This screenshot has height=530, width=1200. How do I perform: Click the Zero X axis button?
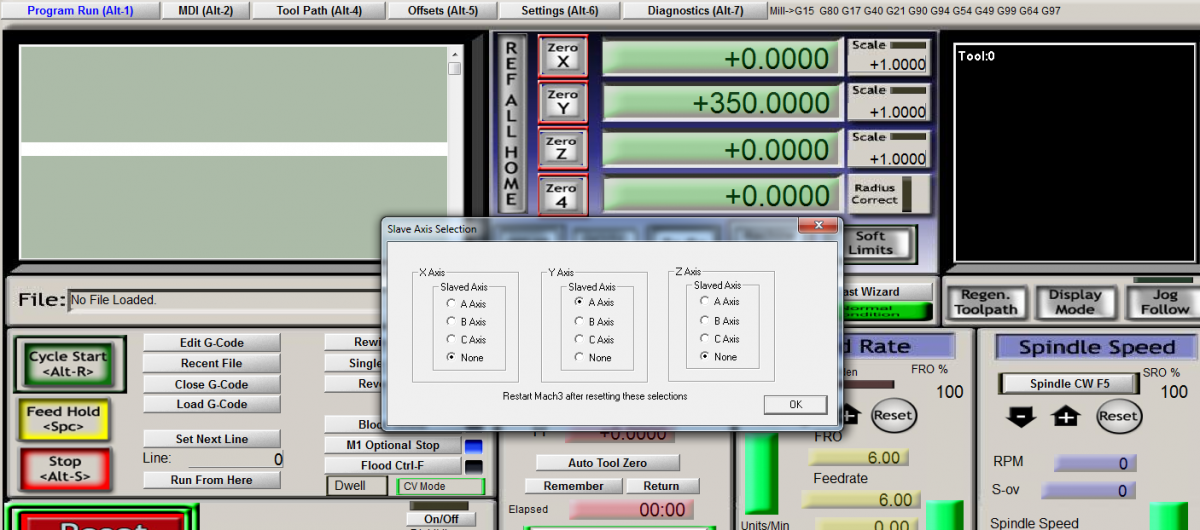(562, 55)
